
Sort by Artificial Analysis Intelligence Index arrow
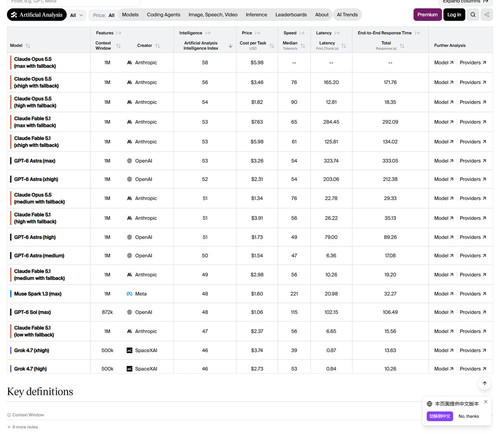pos(230,46)
